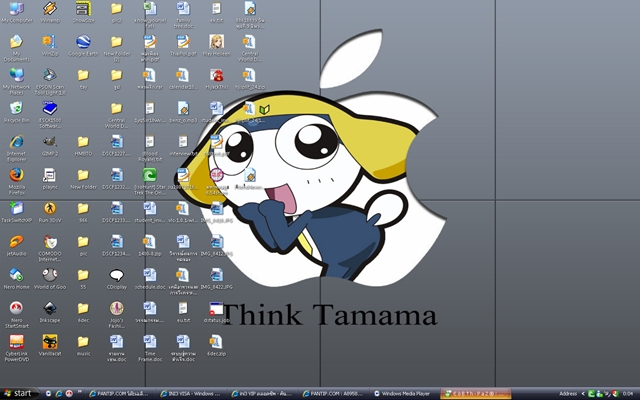Open the Time Frame.doc file
The width and height of the screenshot is (640, 400).
150,349
